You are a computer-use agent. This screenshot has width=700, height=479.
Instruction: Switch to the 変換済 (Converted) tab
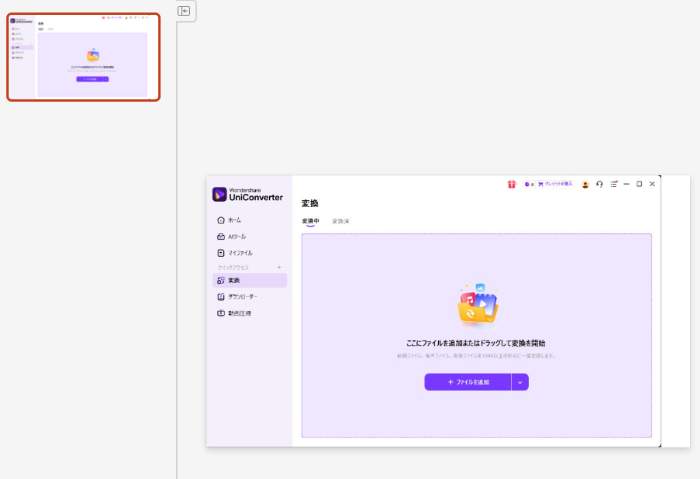click(341, 221)
